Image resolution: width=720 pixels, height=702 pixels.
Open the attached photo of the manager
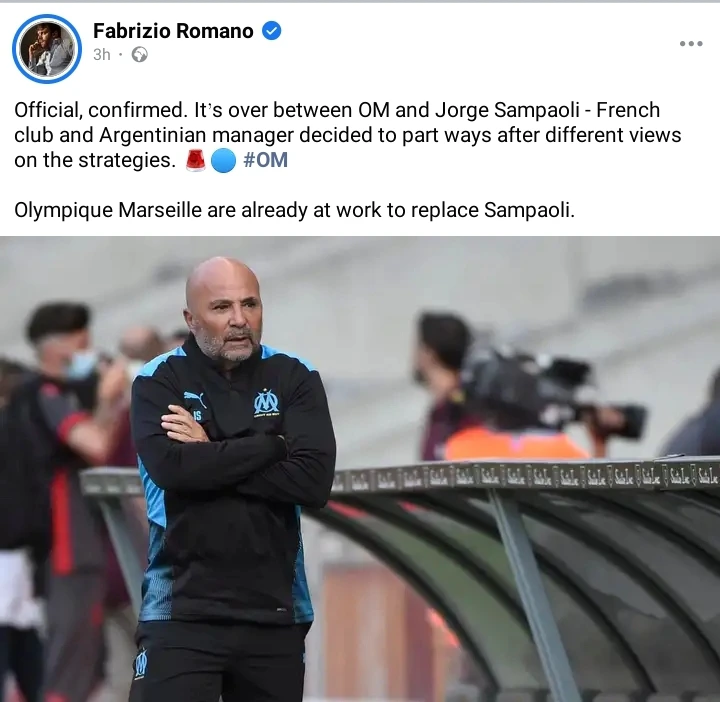pos(360,469)
